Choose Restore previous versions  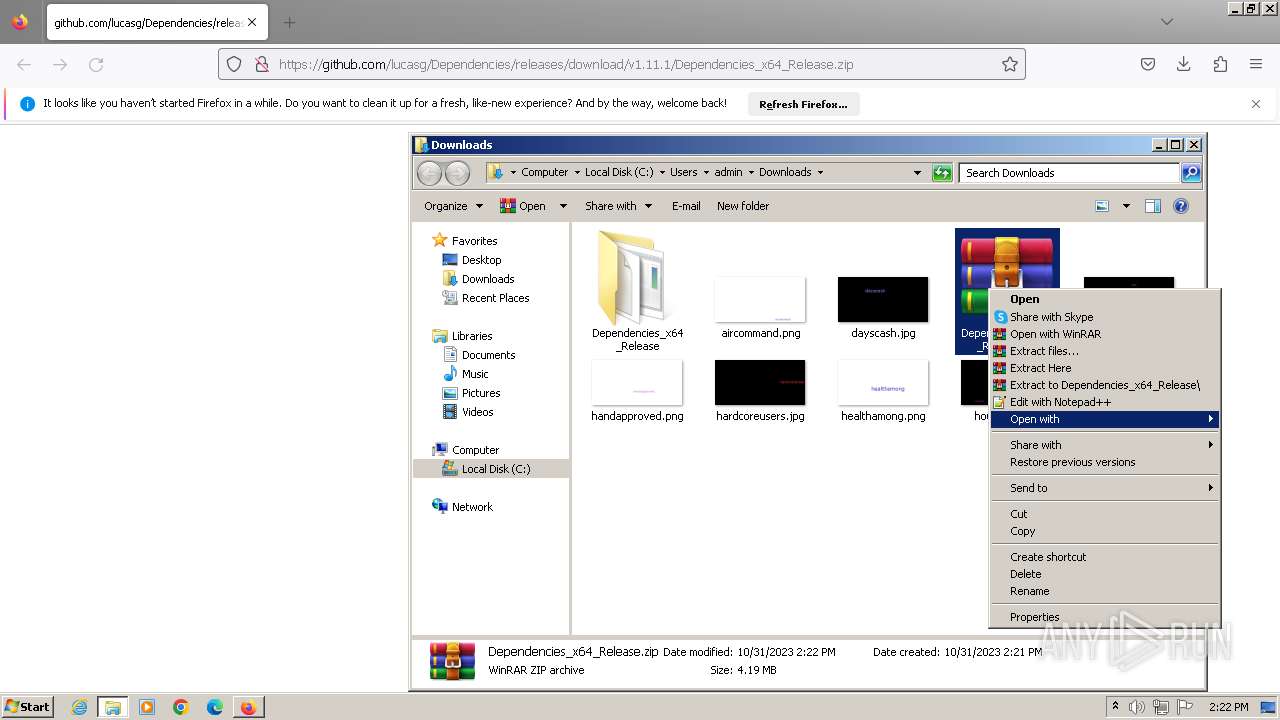pos(1105,462)
